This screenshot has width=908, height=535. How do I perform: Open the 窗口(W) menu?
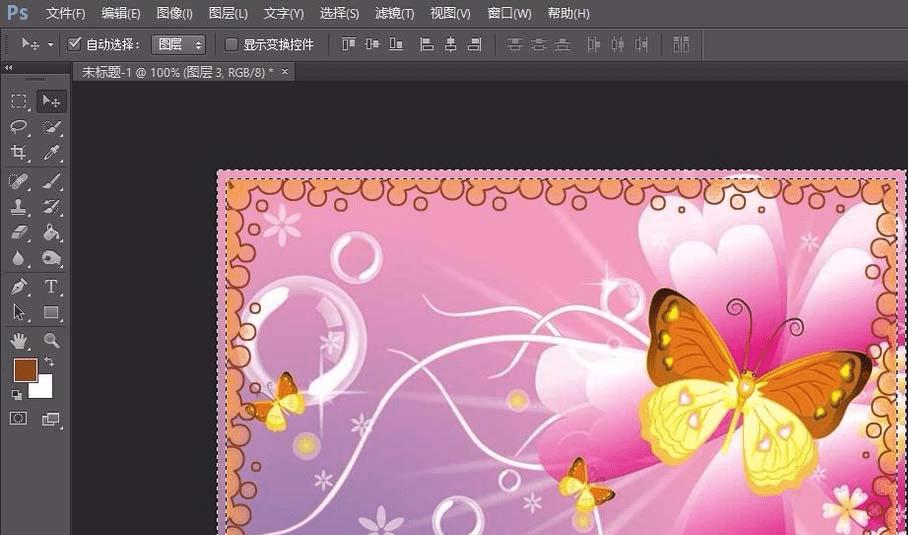(x=509, y=13)
